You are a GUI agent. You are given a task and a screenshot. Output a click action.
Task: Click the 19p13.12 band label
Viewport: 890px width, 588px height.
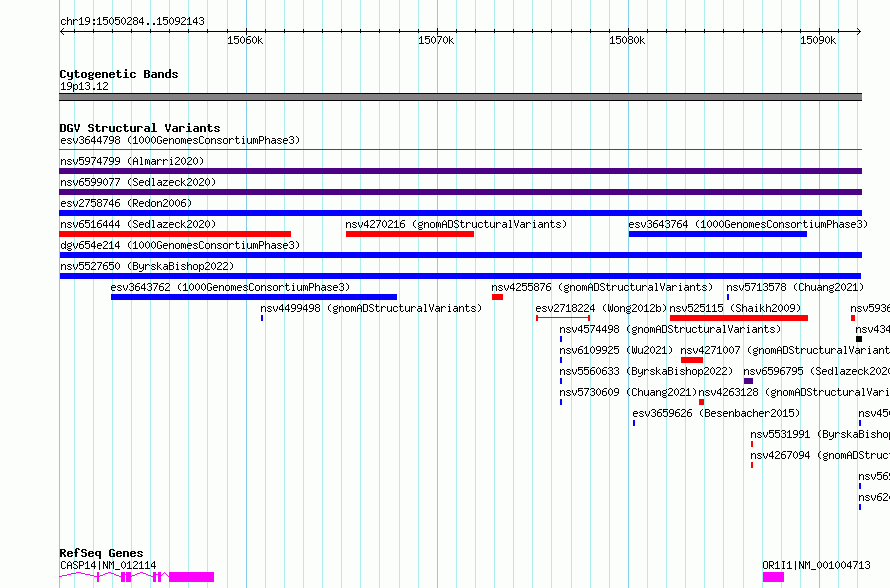tap(84, 86)
